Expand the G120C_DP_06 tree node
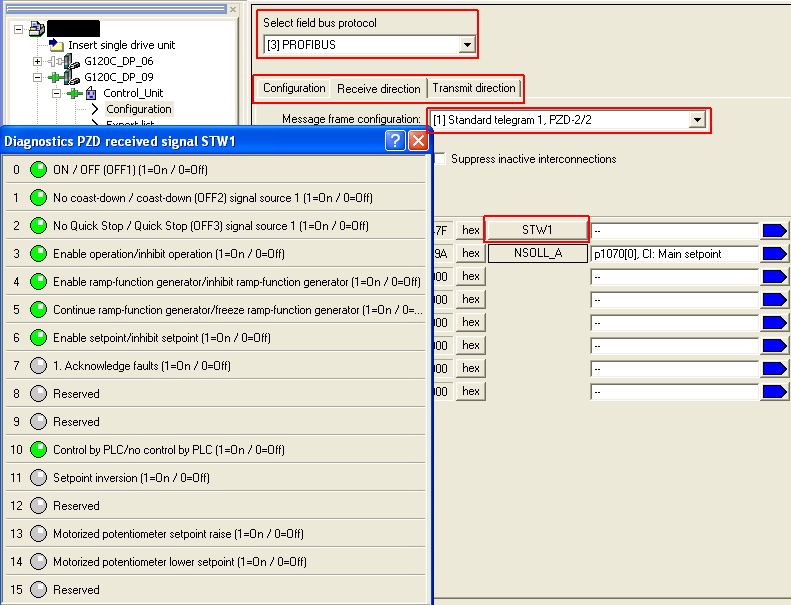Screen dimensions: 791x605 (37, 62)
